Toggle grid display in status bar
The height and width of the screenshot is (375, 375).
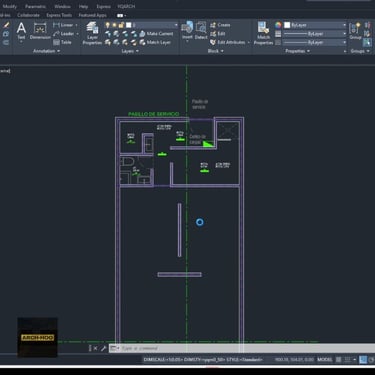tap(338, 360)
